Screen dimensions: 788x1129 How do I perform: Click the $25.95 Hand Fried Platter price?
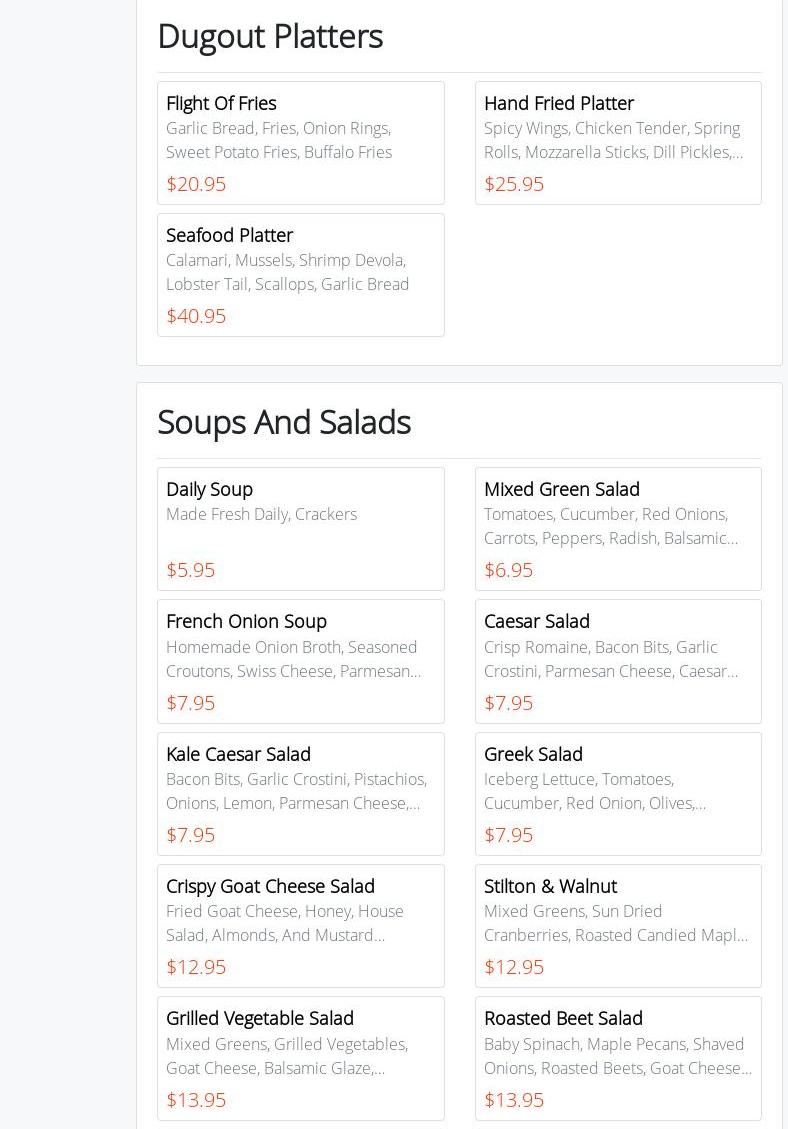click(x=514, y=184)
